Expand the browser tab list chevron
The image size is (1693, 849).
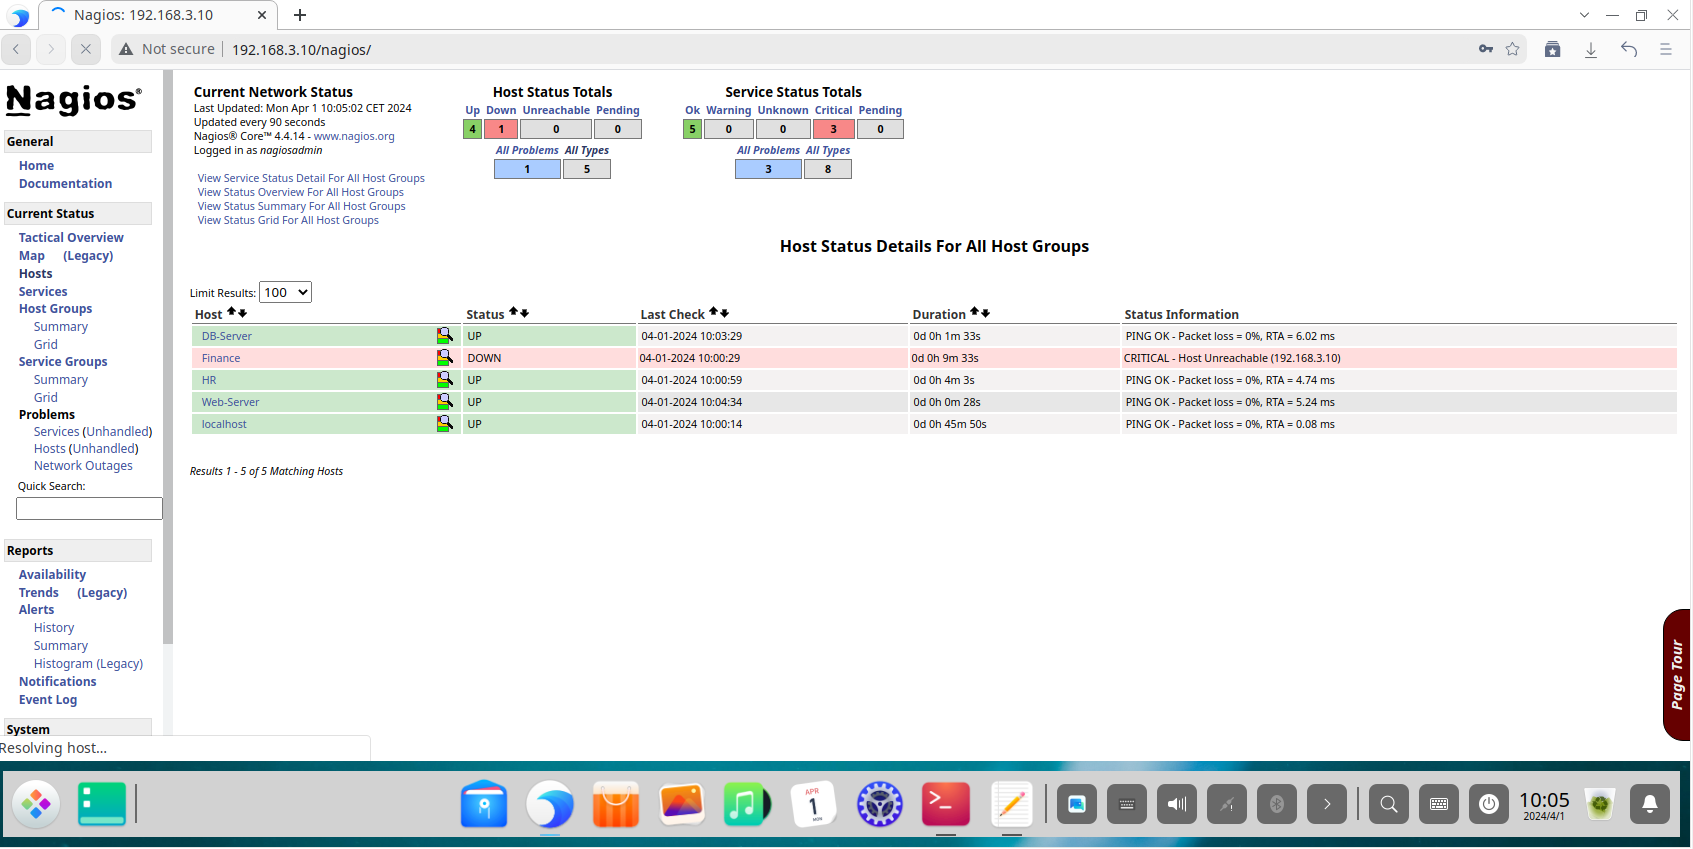point(1584,15)
